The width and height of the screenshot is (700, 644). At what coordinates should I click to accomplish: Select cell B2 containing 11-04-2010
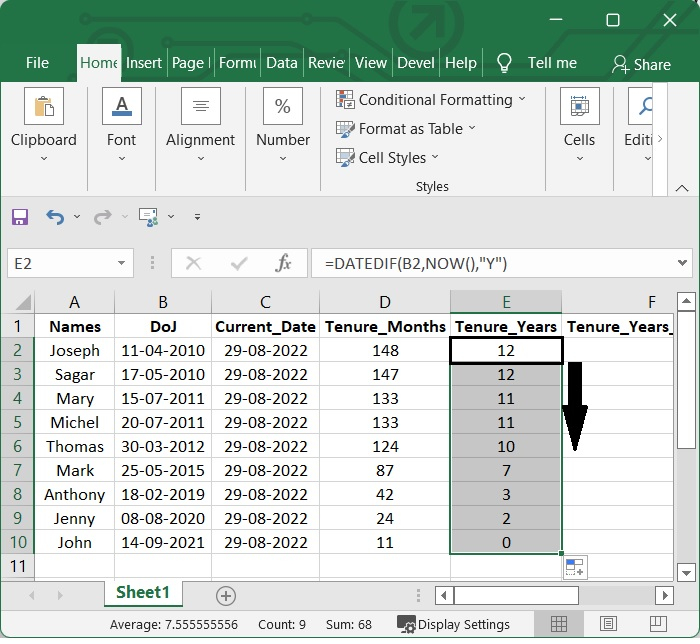click(163, 350)
